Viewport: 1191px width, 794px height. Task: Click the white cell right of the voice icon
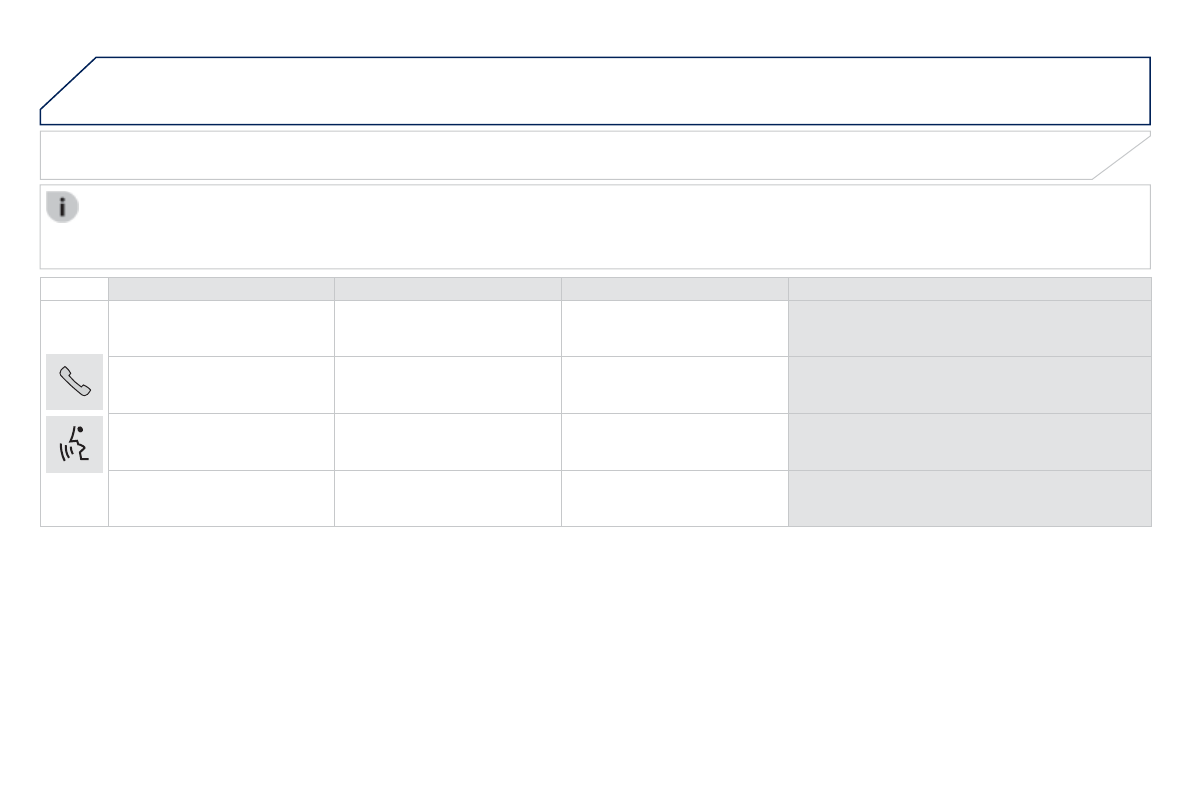pyautogui.click(x=221, y=442)
